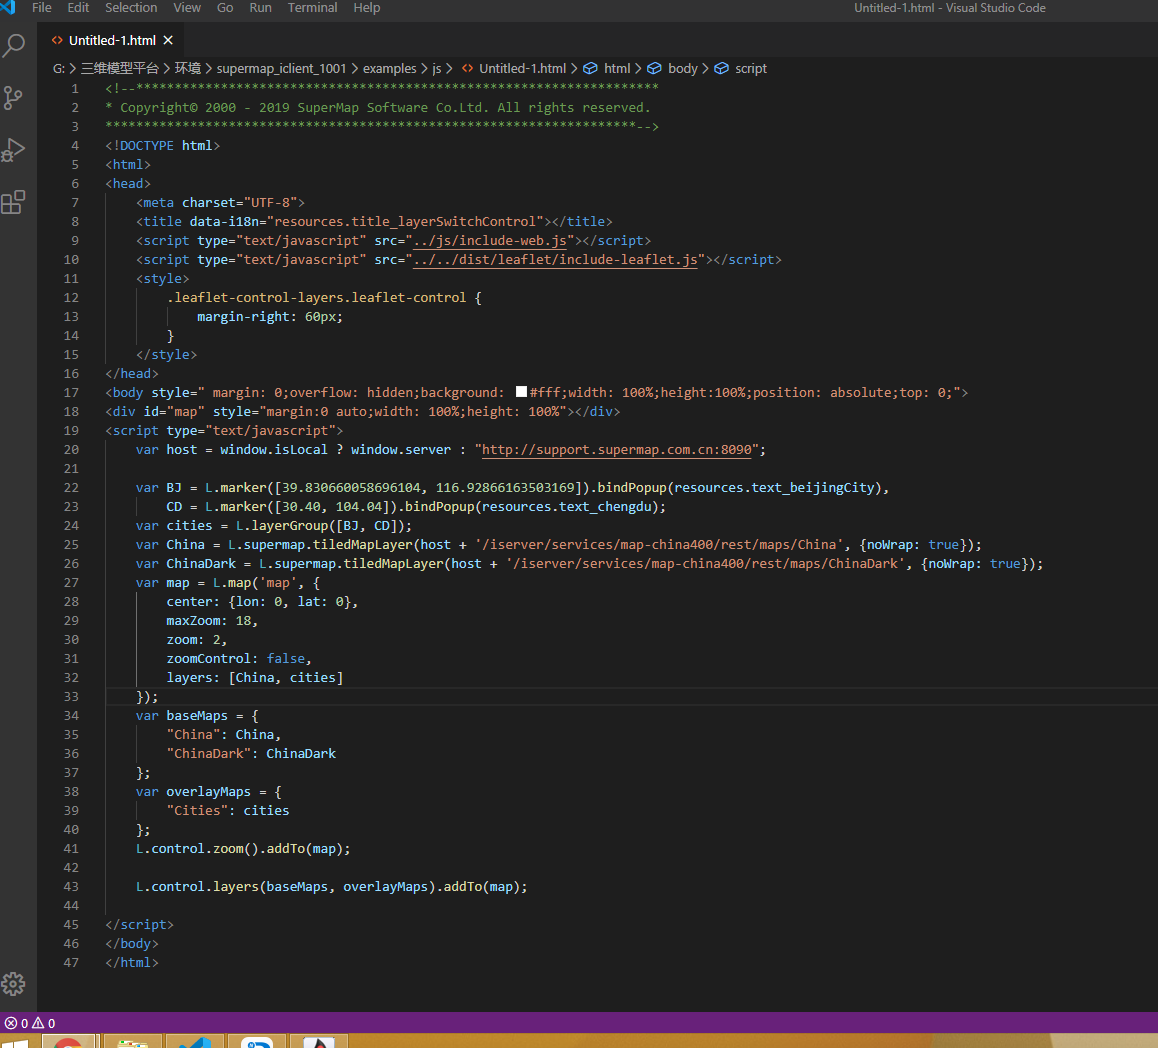Viewport: 1158px width, 1048px height.
Task: Click line number 17 in gutter
Action: 71,393
